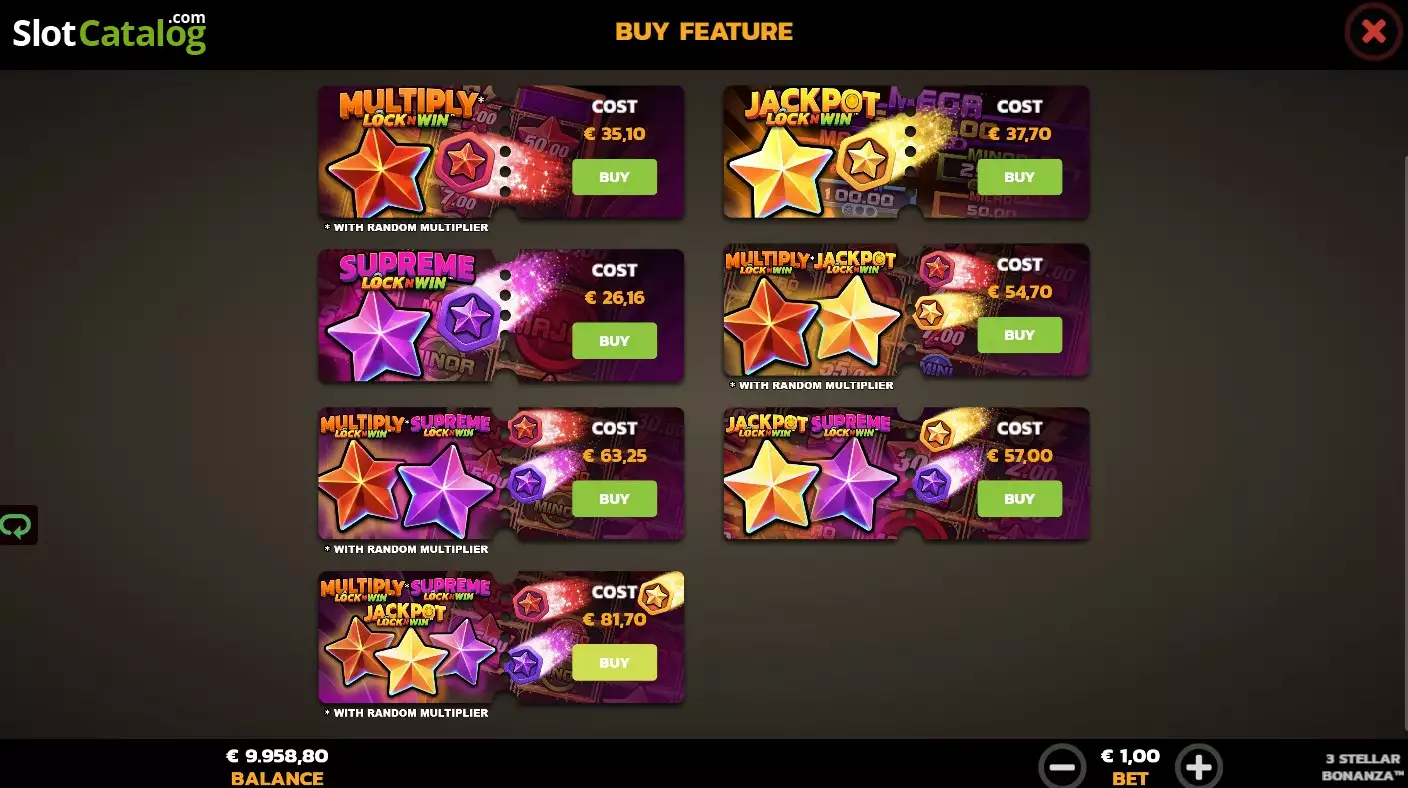Buy the Multiply + Supreme combo for €63,25
Screen dimensions: 1408x788
click(x=614, y=499)
